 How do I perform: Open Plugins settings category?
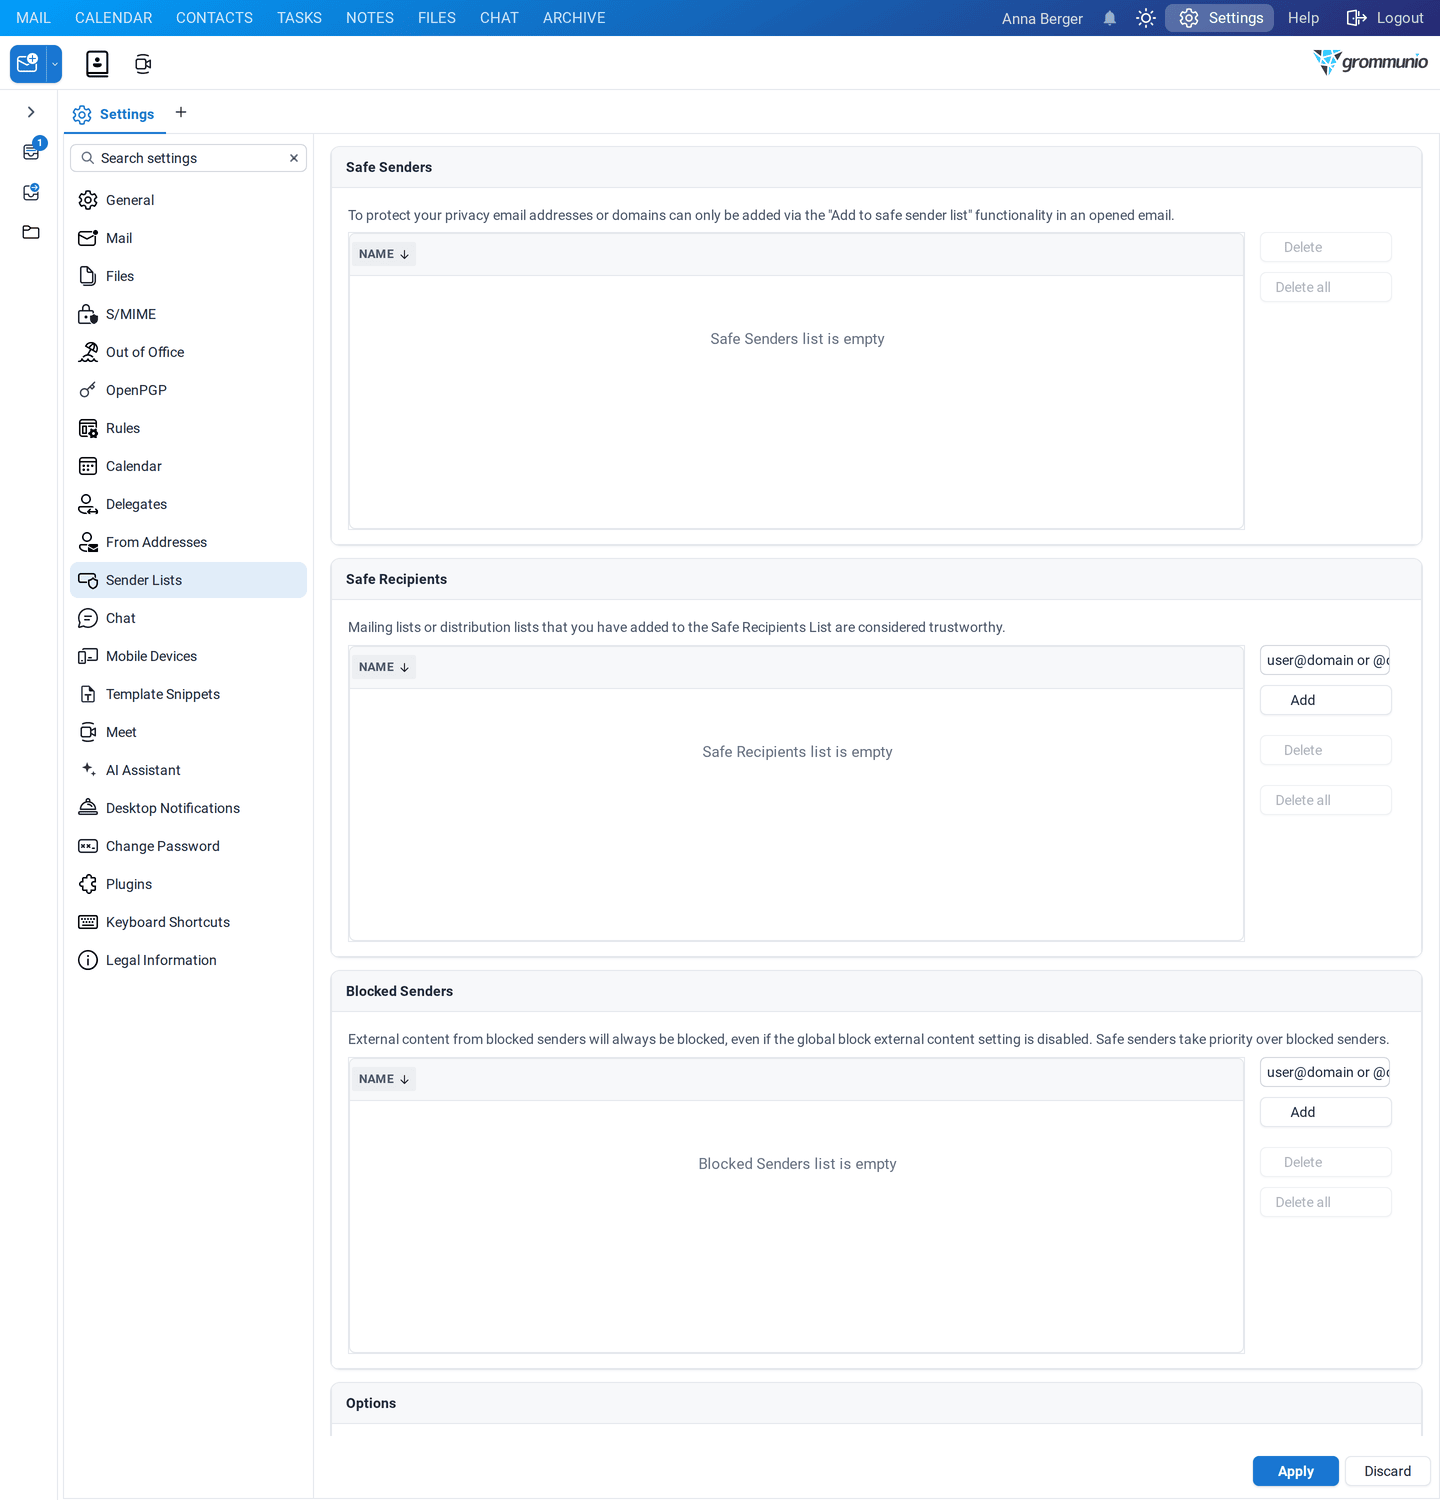click(188, 884)
